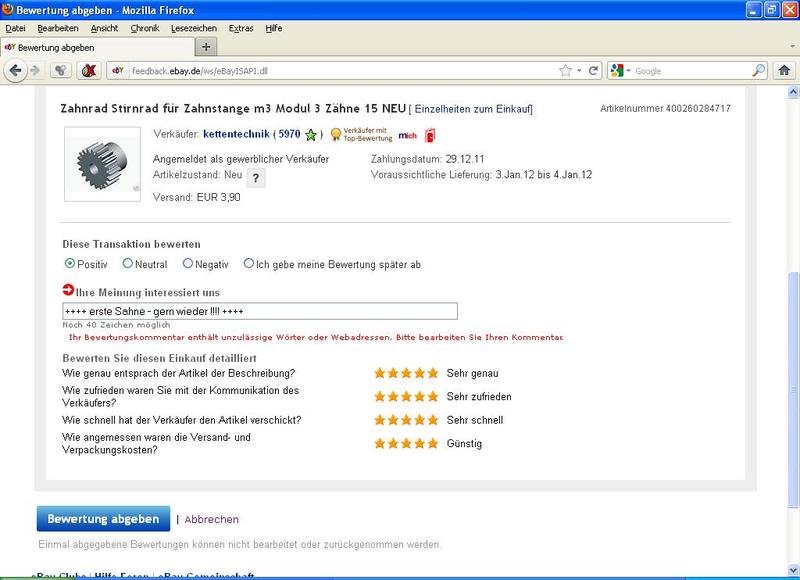Click the red shop icon beside 'mich'
The width and height of the screenshot is (800, 580).
point(430,135)
